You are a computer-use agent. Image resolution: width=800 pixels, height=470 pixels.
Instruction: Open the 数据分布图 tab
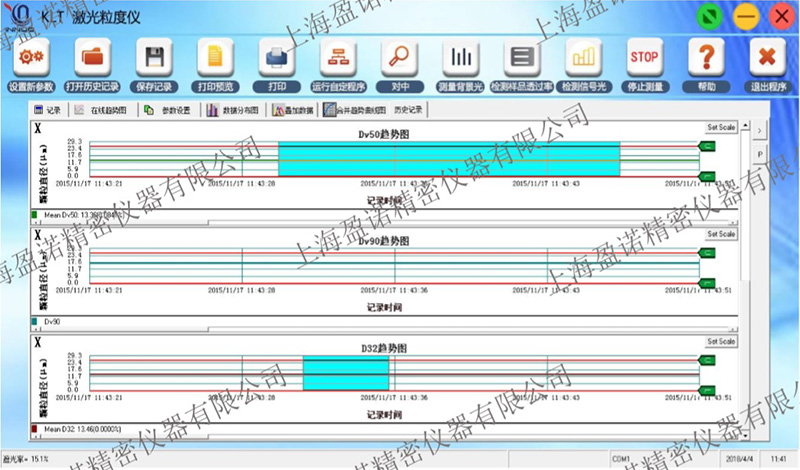[x=234, y=110]
